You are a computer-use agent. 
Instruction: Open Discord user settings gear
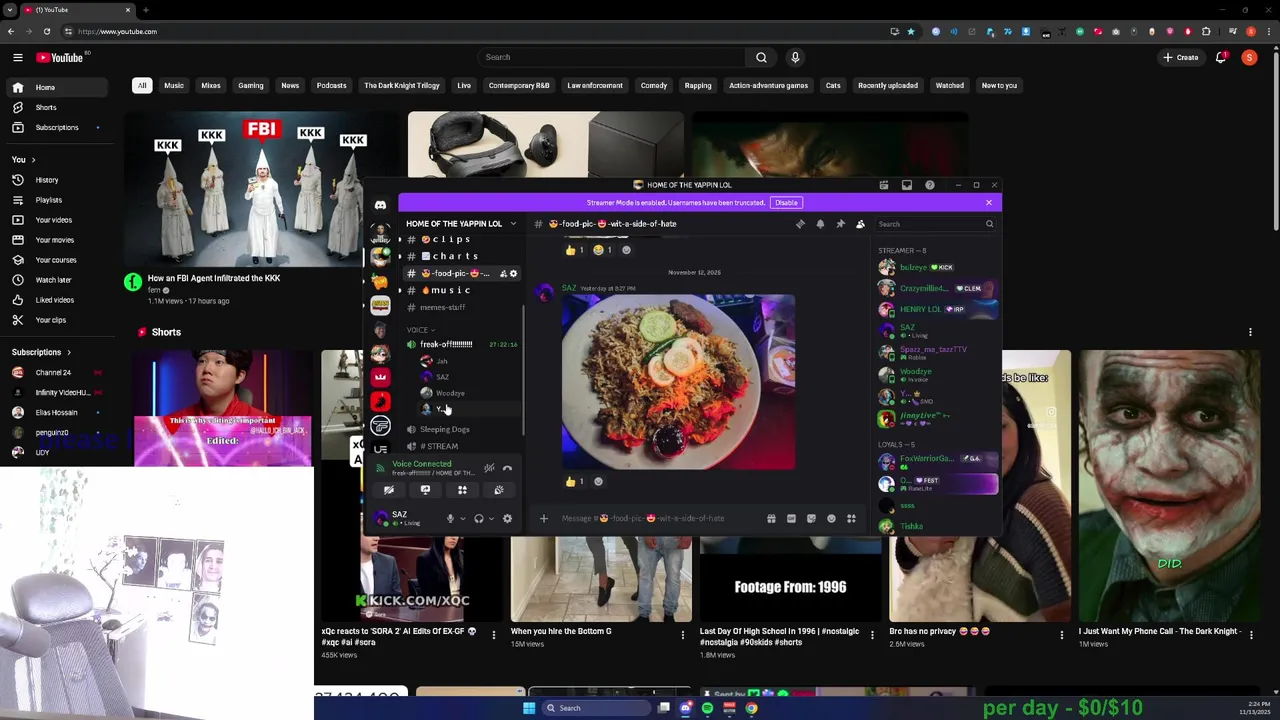[x=507, y=518]
